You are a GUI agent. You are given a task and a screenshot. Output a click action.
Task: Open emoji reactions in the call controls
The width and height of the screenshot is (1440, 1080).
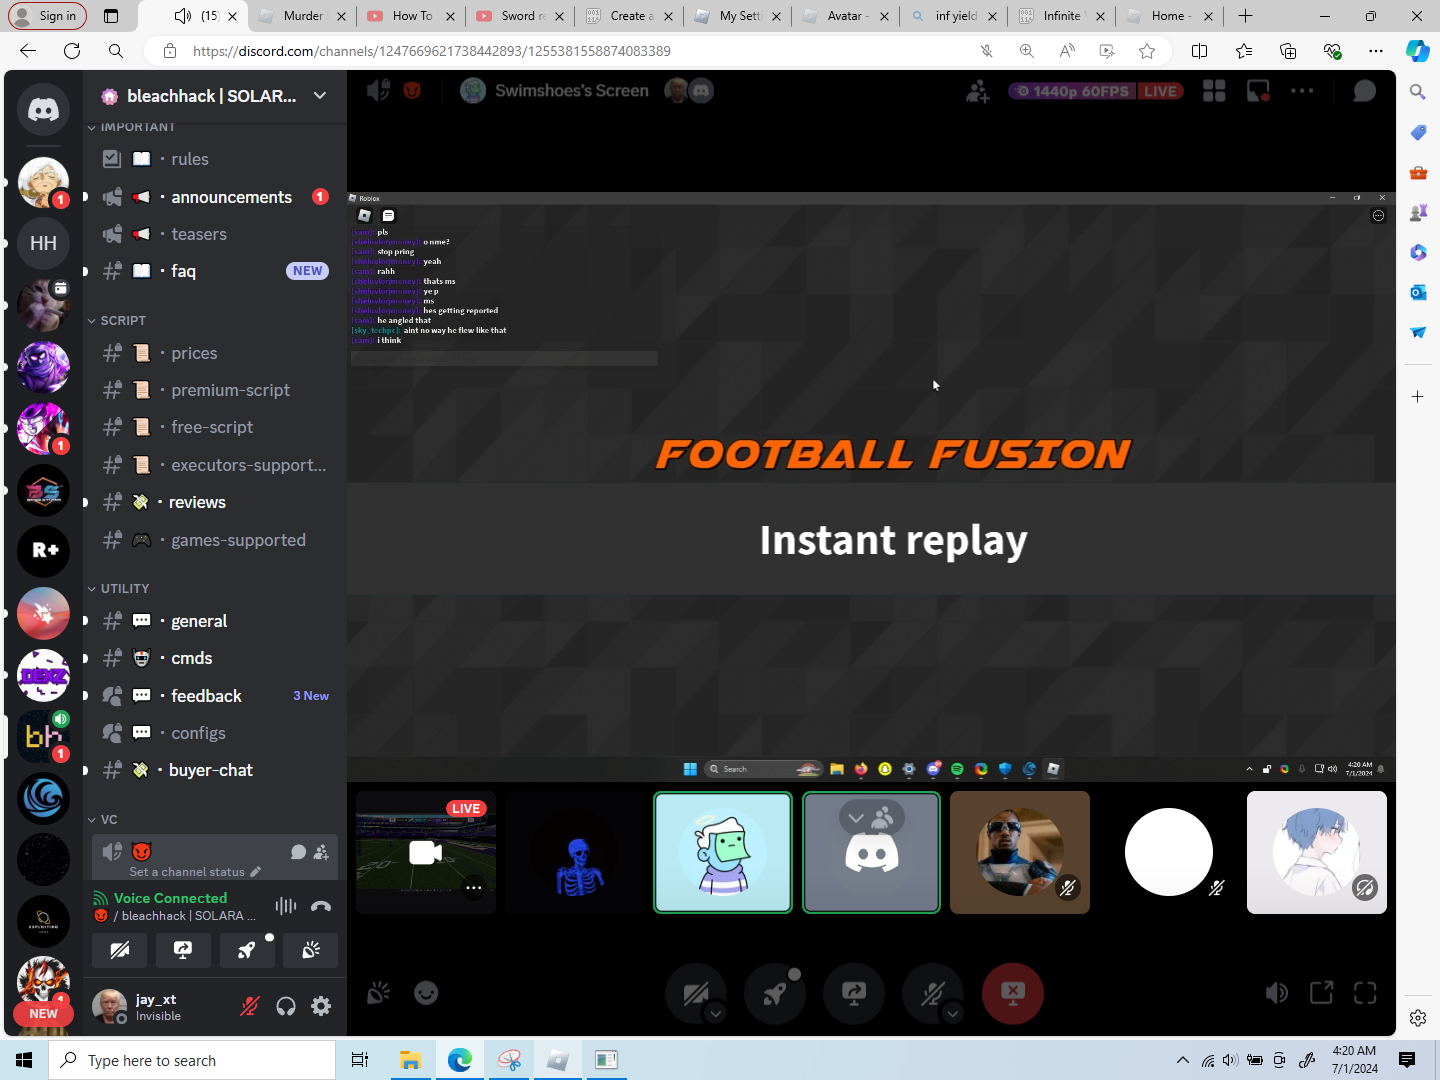[426, 993]
